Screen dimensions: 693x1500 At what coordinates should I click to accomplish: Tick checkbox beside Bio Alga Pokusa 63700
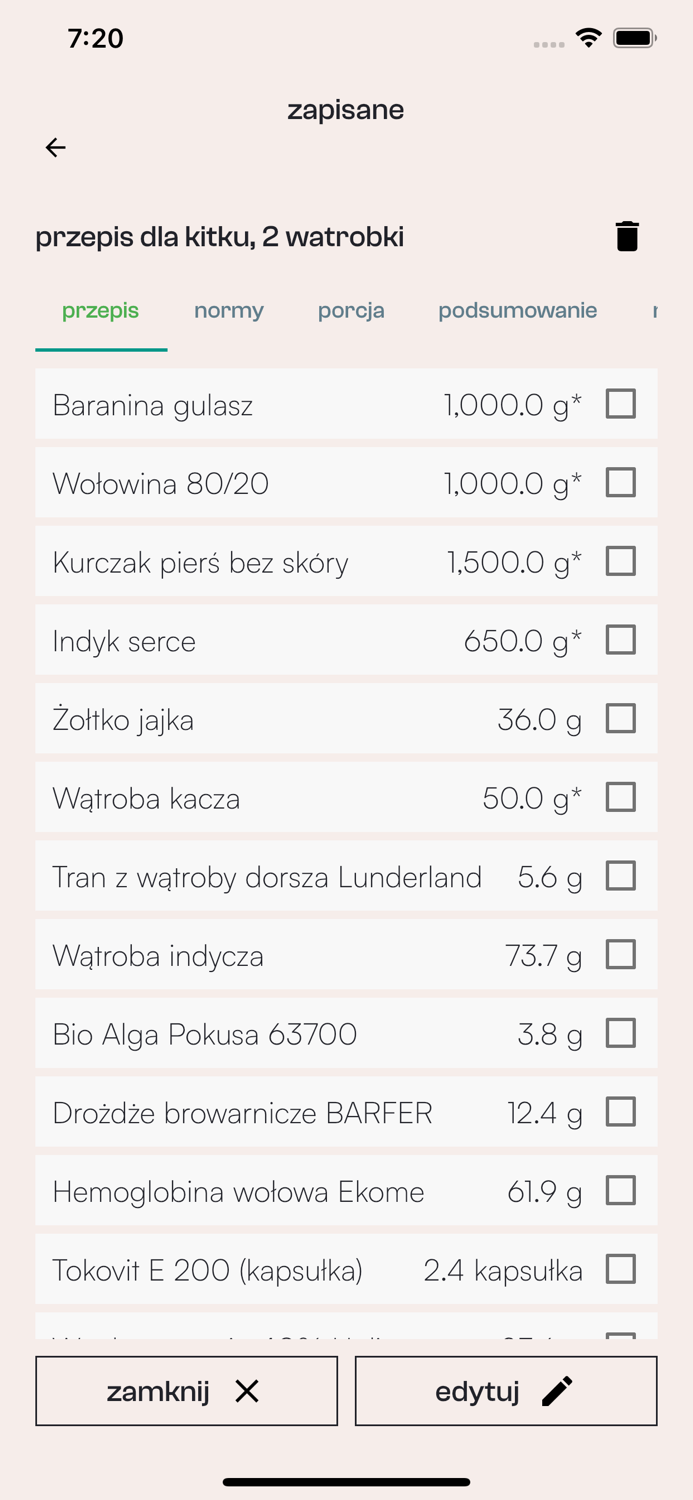(x=621, y=1033)
